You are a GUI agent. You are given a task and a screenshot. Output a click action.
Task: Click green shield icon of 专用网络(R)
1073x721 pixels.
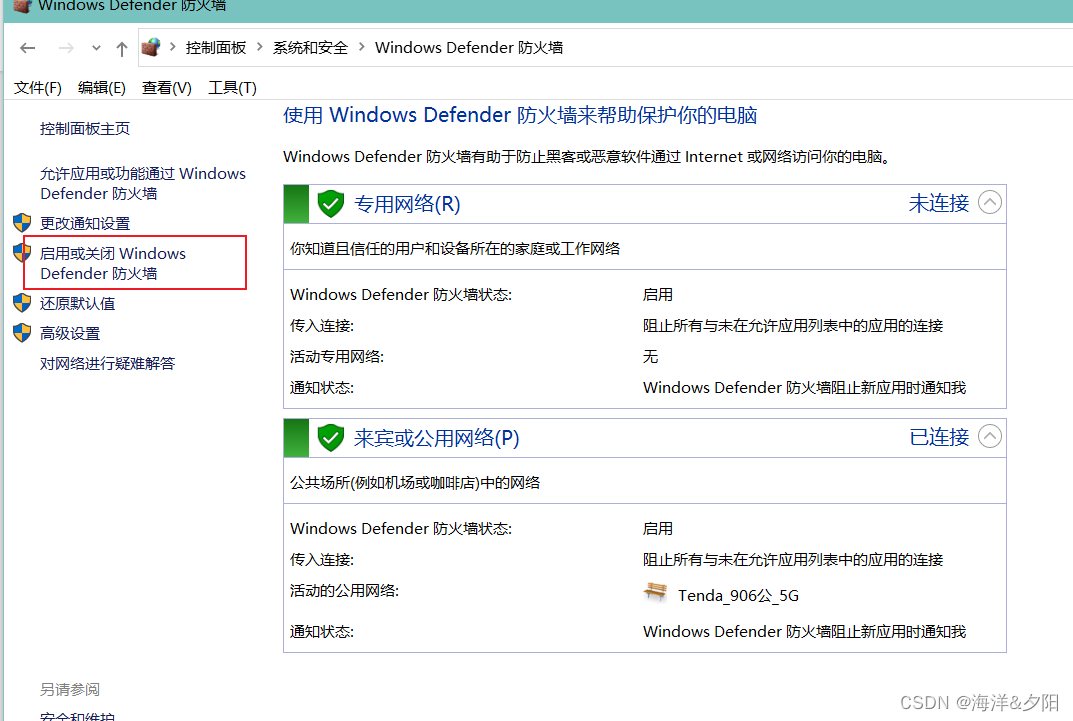point(331,204)
